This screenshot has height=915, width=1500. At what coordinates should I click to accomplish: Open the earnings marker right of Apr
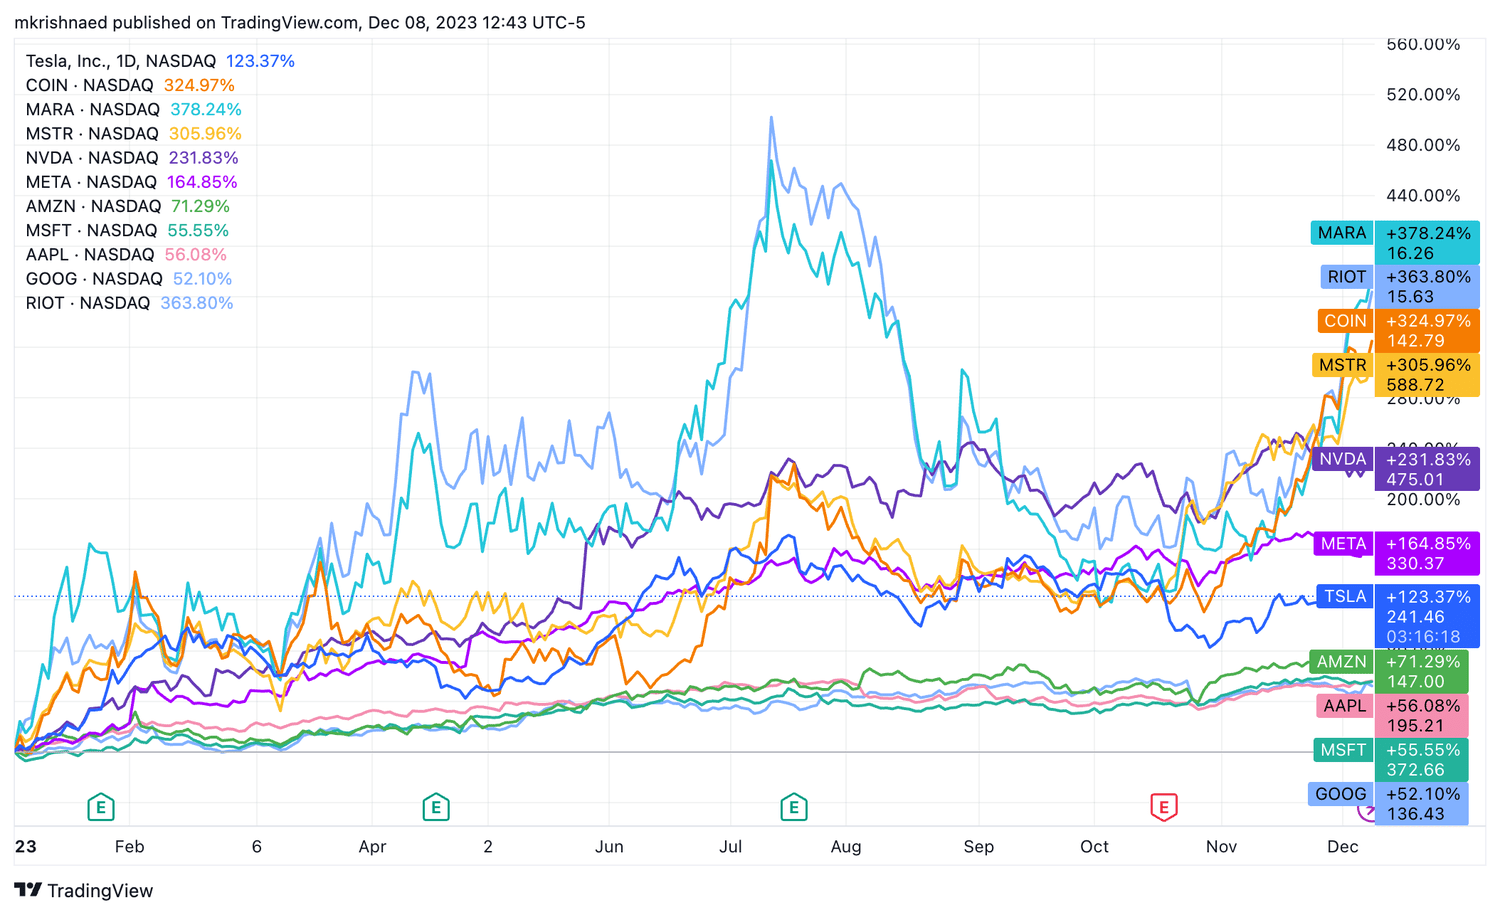click(x=435, y=806)
